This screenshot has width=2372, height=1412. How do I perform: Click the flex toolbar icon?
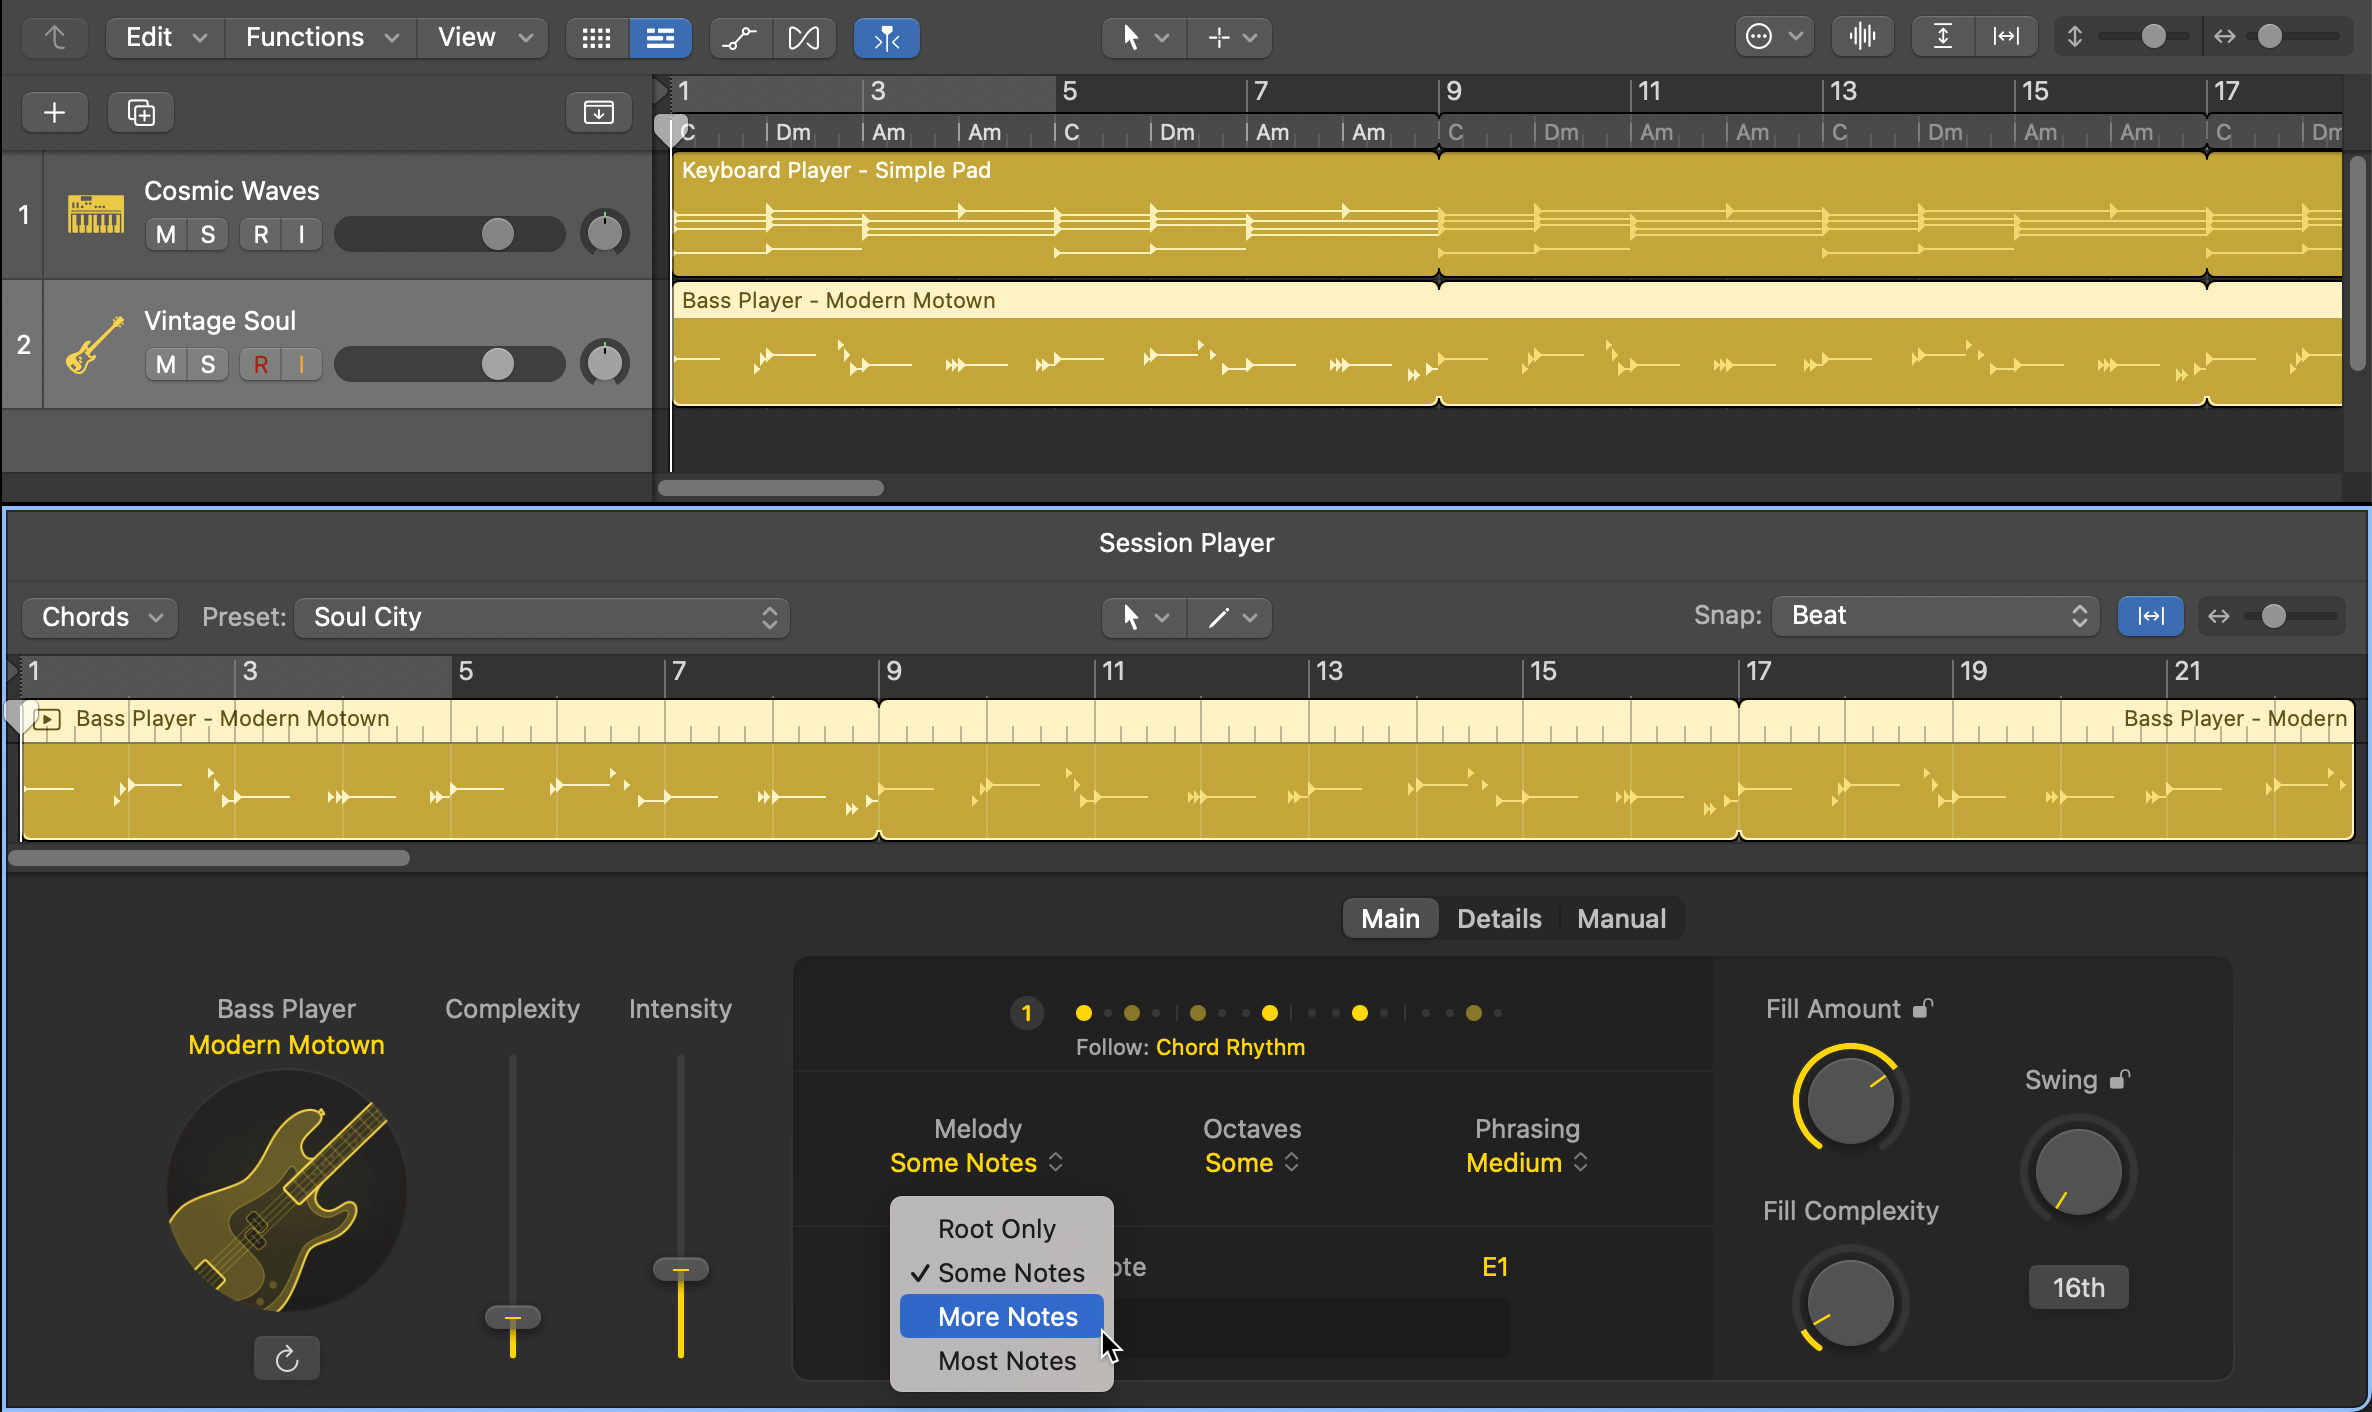point(803,38)
